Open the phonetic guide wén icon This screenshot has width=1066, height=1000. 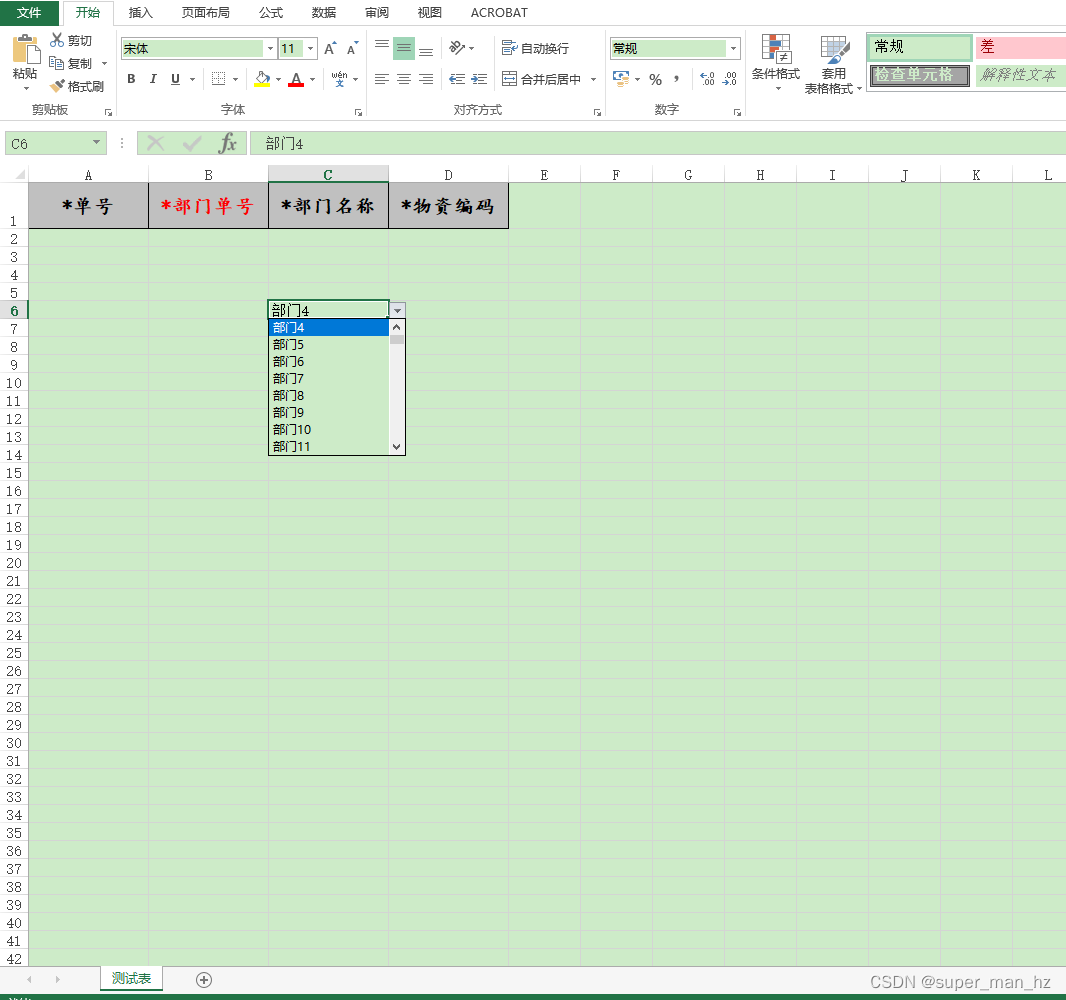coord(339,79)
